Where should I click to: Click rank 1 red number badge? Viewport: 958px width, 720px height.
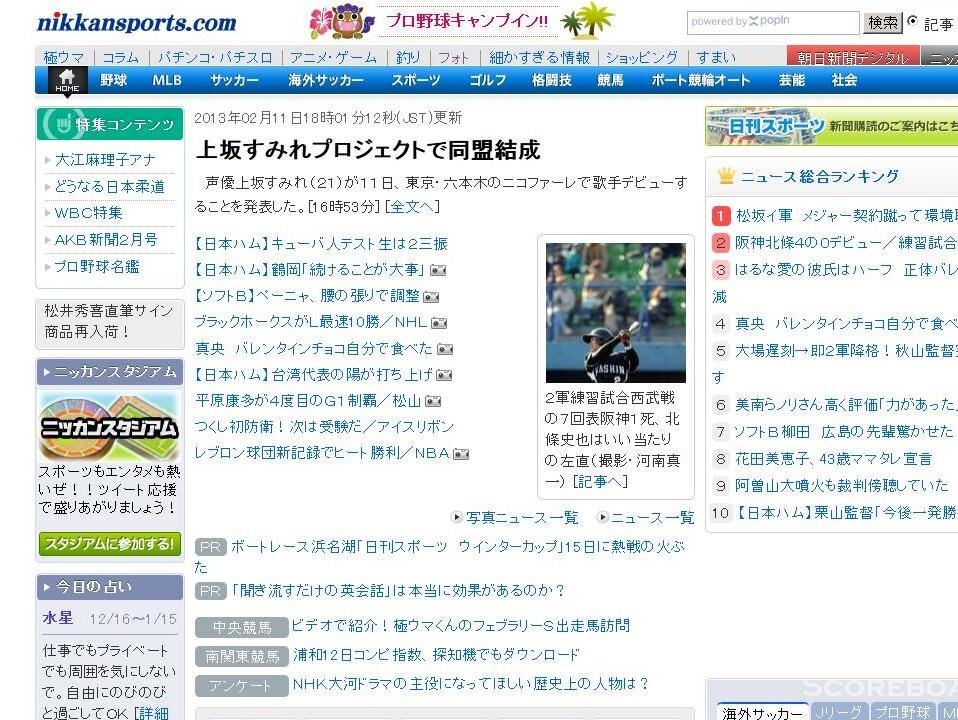click(721, 216)
